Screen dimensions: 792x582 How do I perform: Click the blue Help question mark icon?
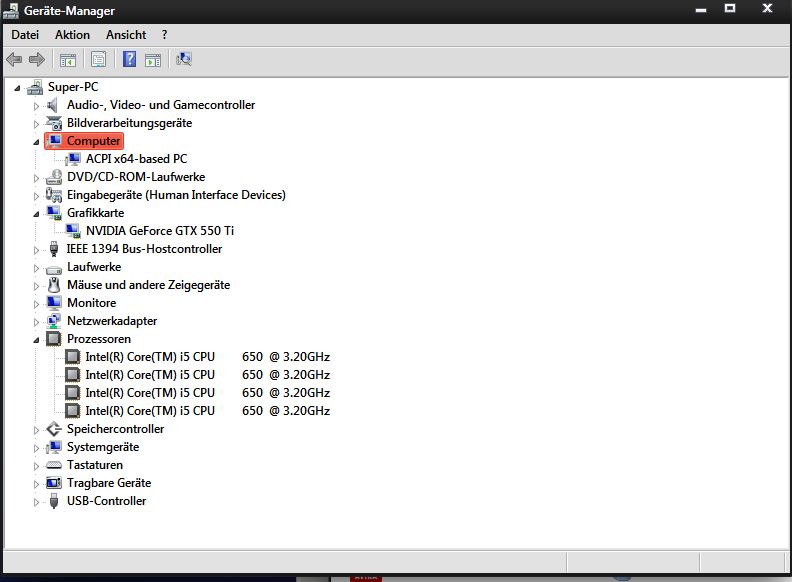(129, 59)
